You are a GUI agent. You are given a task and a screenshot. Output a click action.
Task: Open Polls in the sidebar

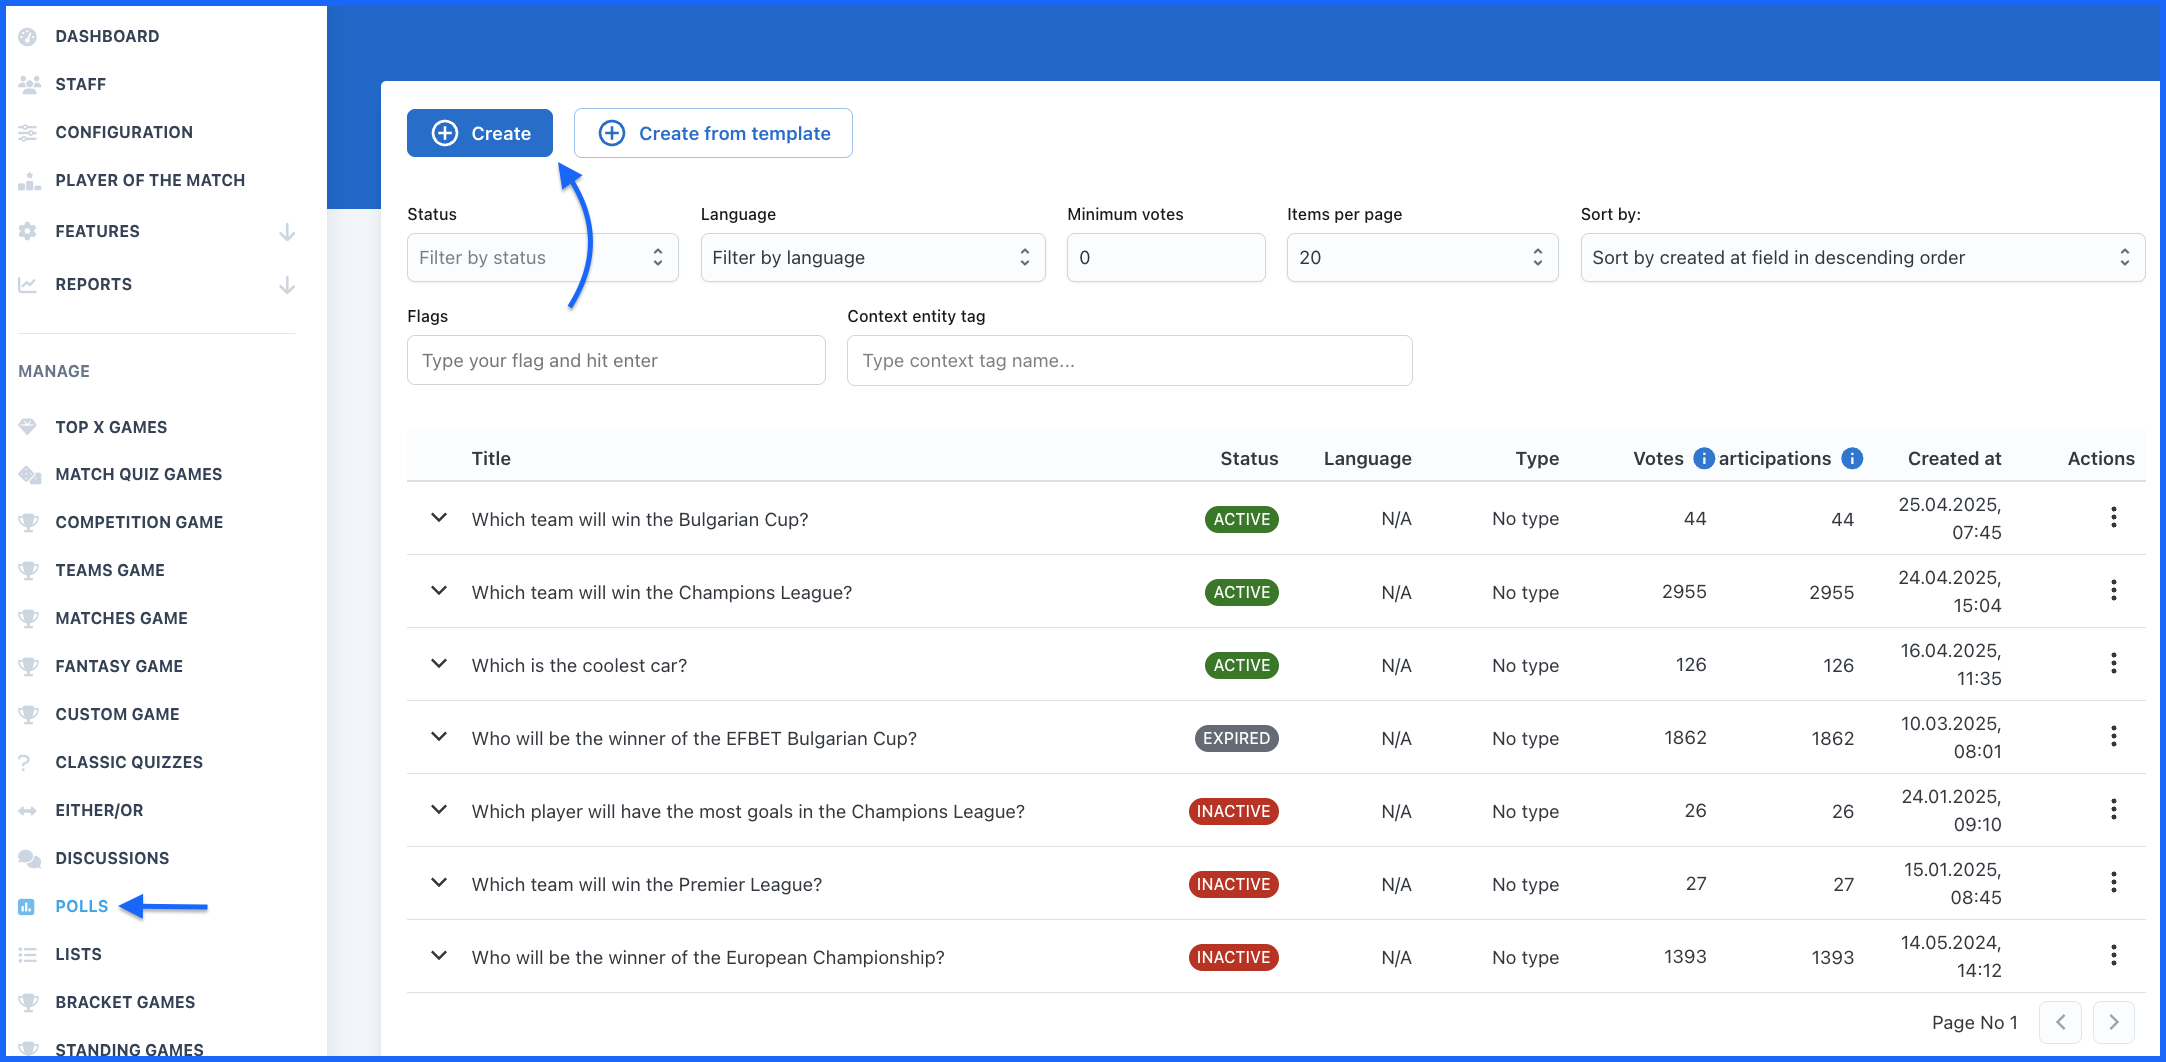point(81,906)
